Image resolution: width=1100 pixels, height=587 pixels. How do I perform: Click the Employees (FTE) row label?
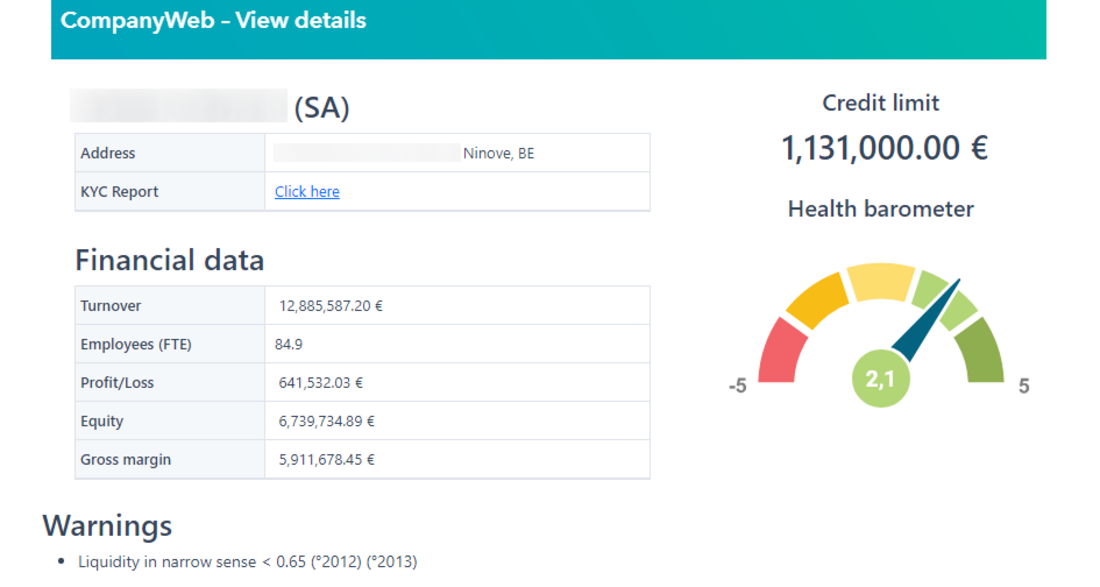[x=136, y=344]
